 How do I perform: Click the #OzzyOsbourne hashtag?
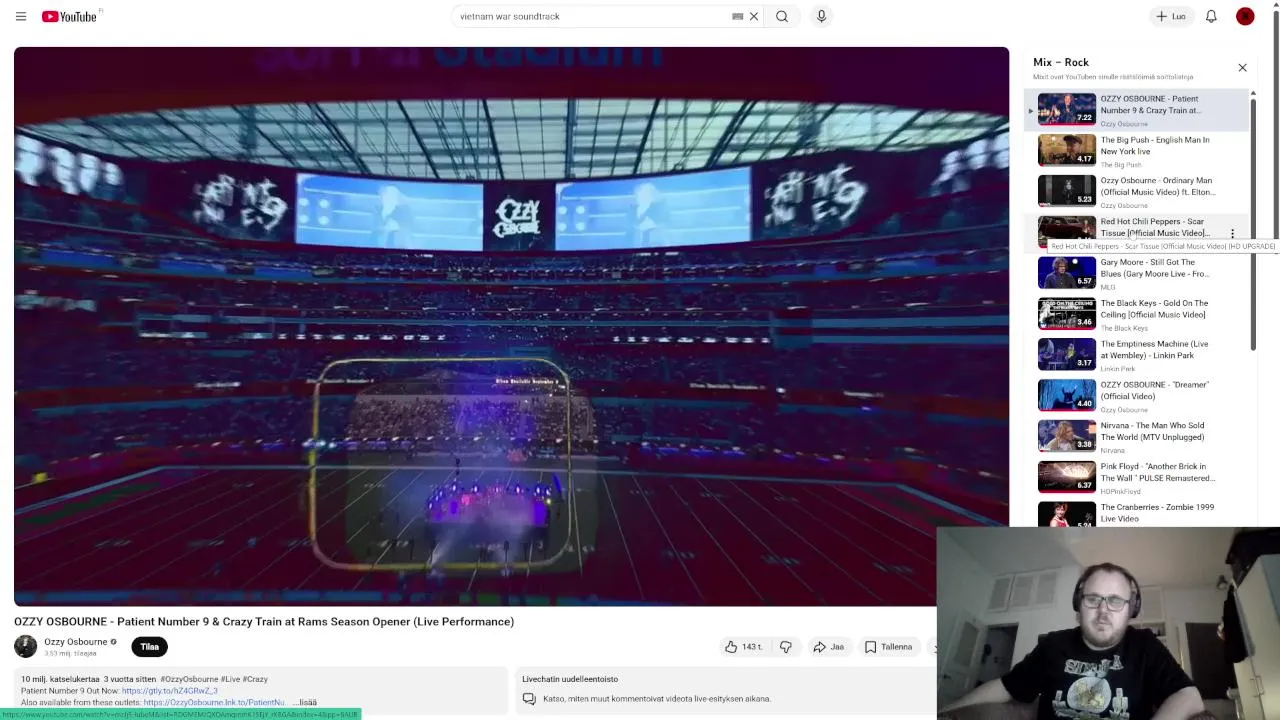click(x=188, y=679)
